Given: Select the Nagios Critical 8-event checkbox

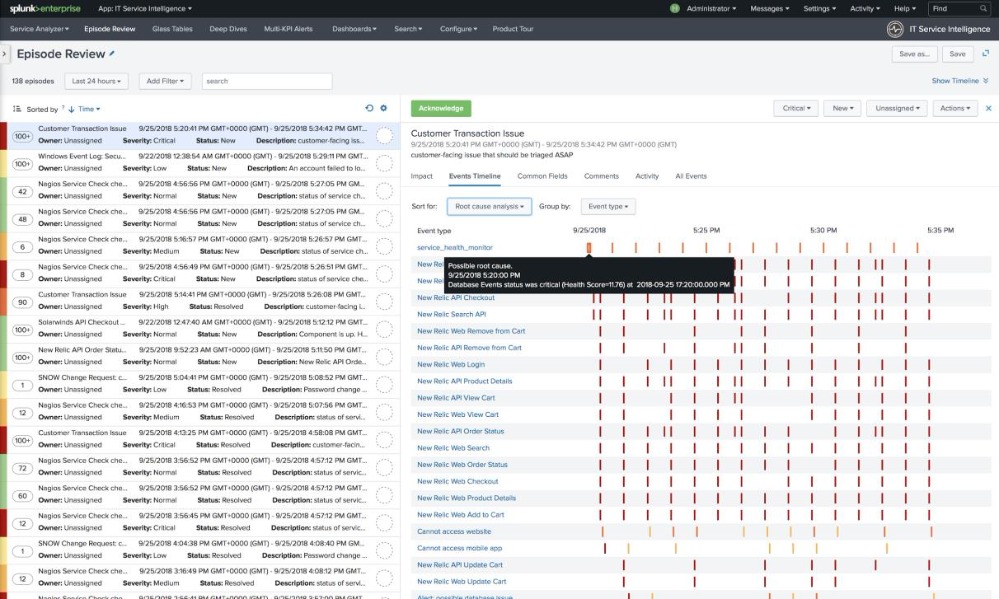Looking at the screenshot, I should [x=384, y=274].
